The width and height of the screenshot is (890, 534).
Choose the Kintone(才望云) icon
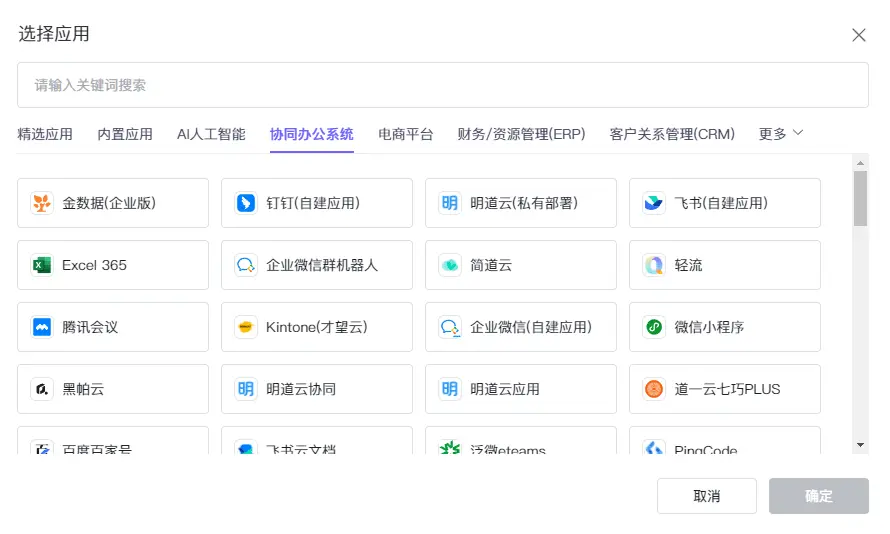pyautogui.click(x=246, y=327)
